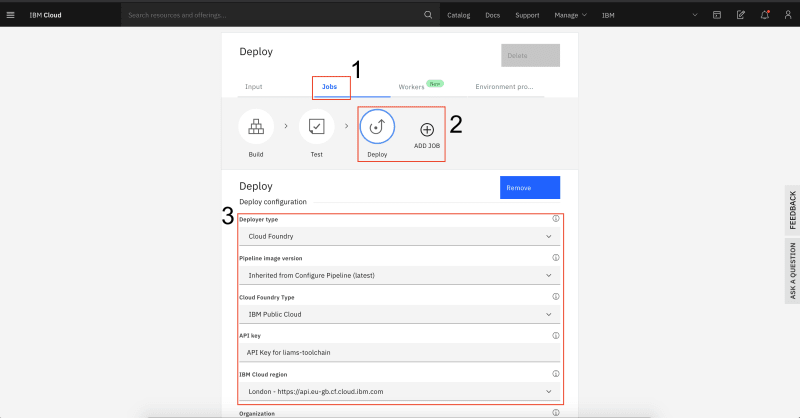The height and width of the screenshot is (418, 800).
Task: Switch to the Jobs tab
Action: (330, 87)
